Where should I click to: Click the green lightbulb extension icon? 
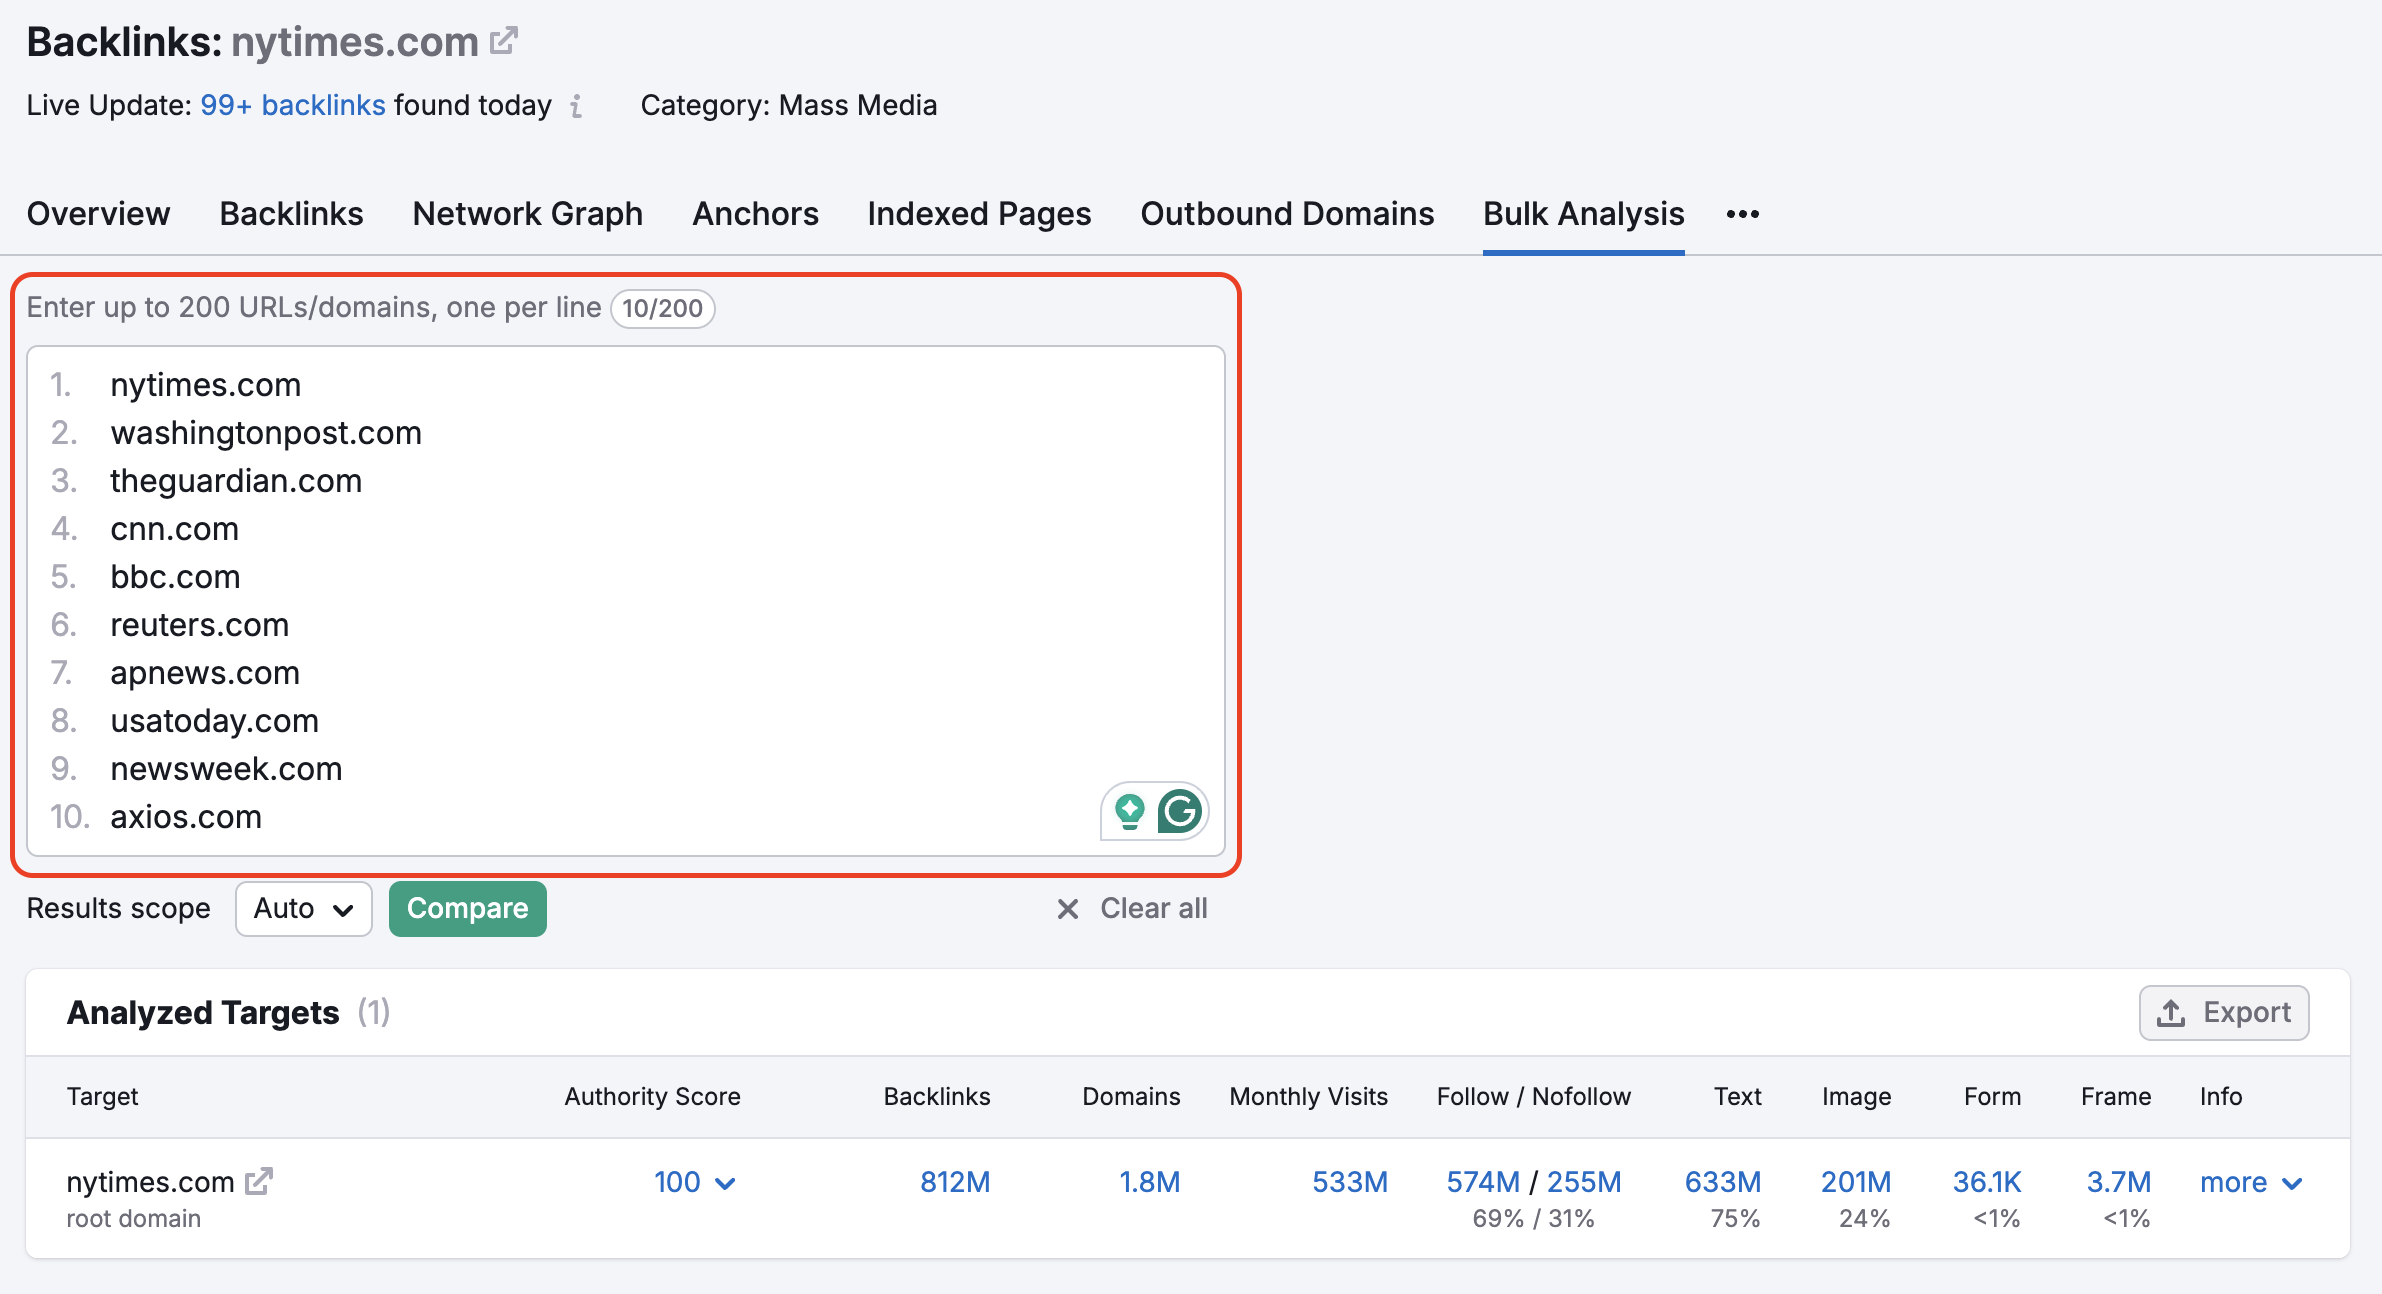(x=1128, y=812)
